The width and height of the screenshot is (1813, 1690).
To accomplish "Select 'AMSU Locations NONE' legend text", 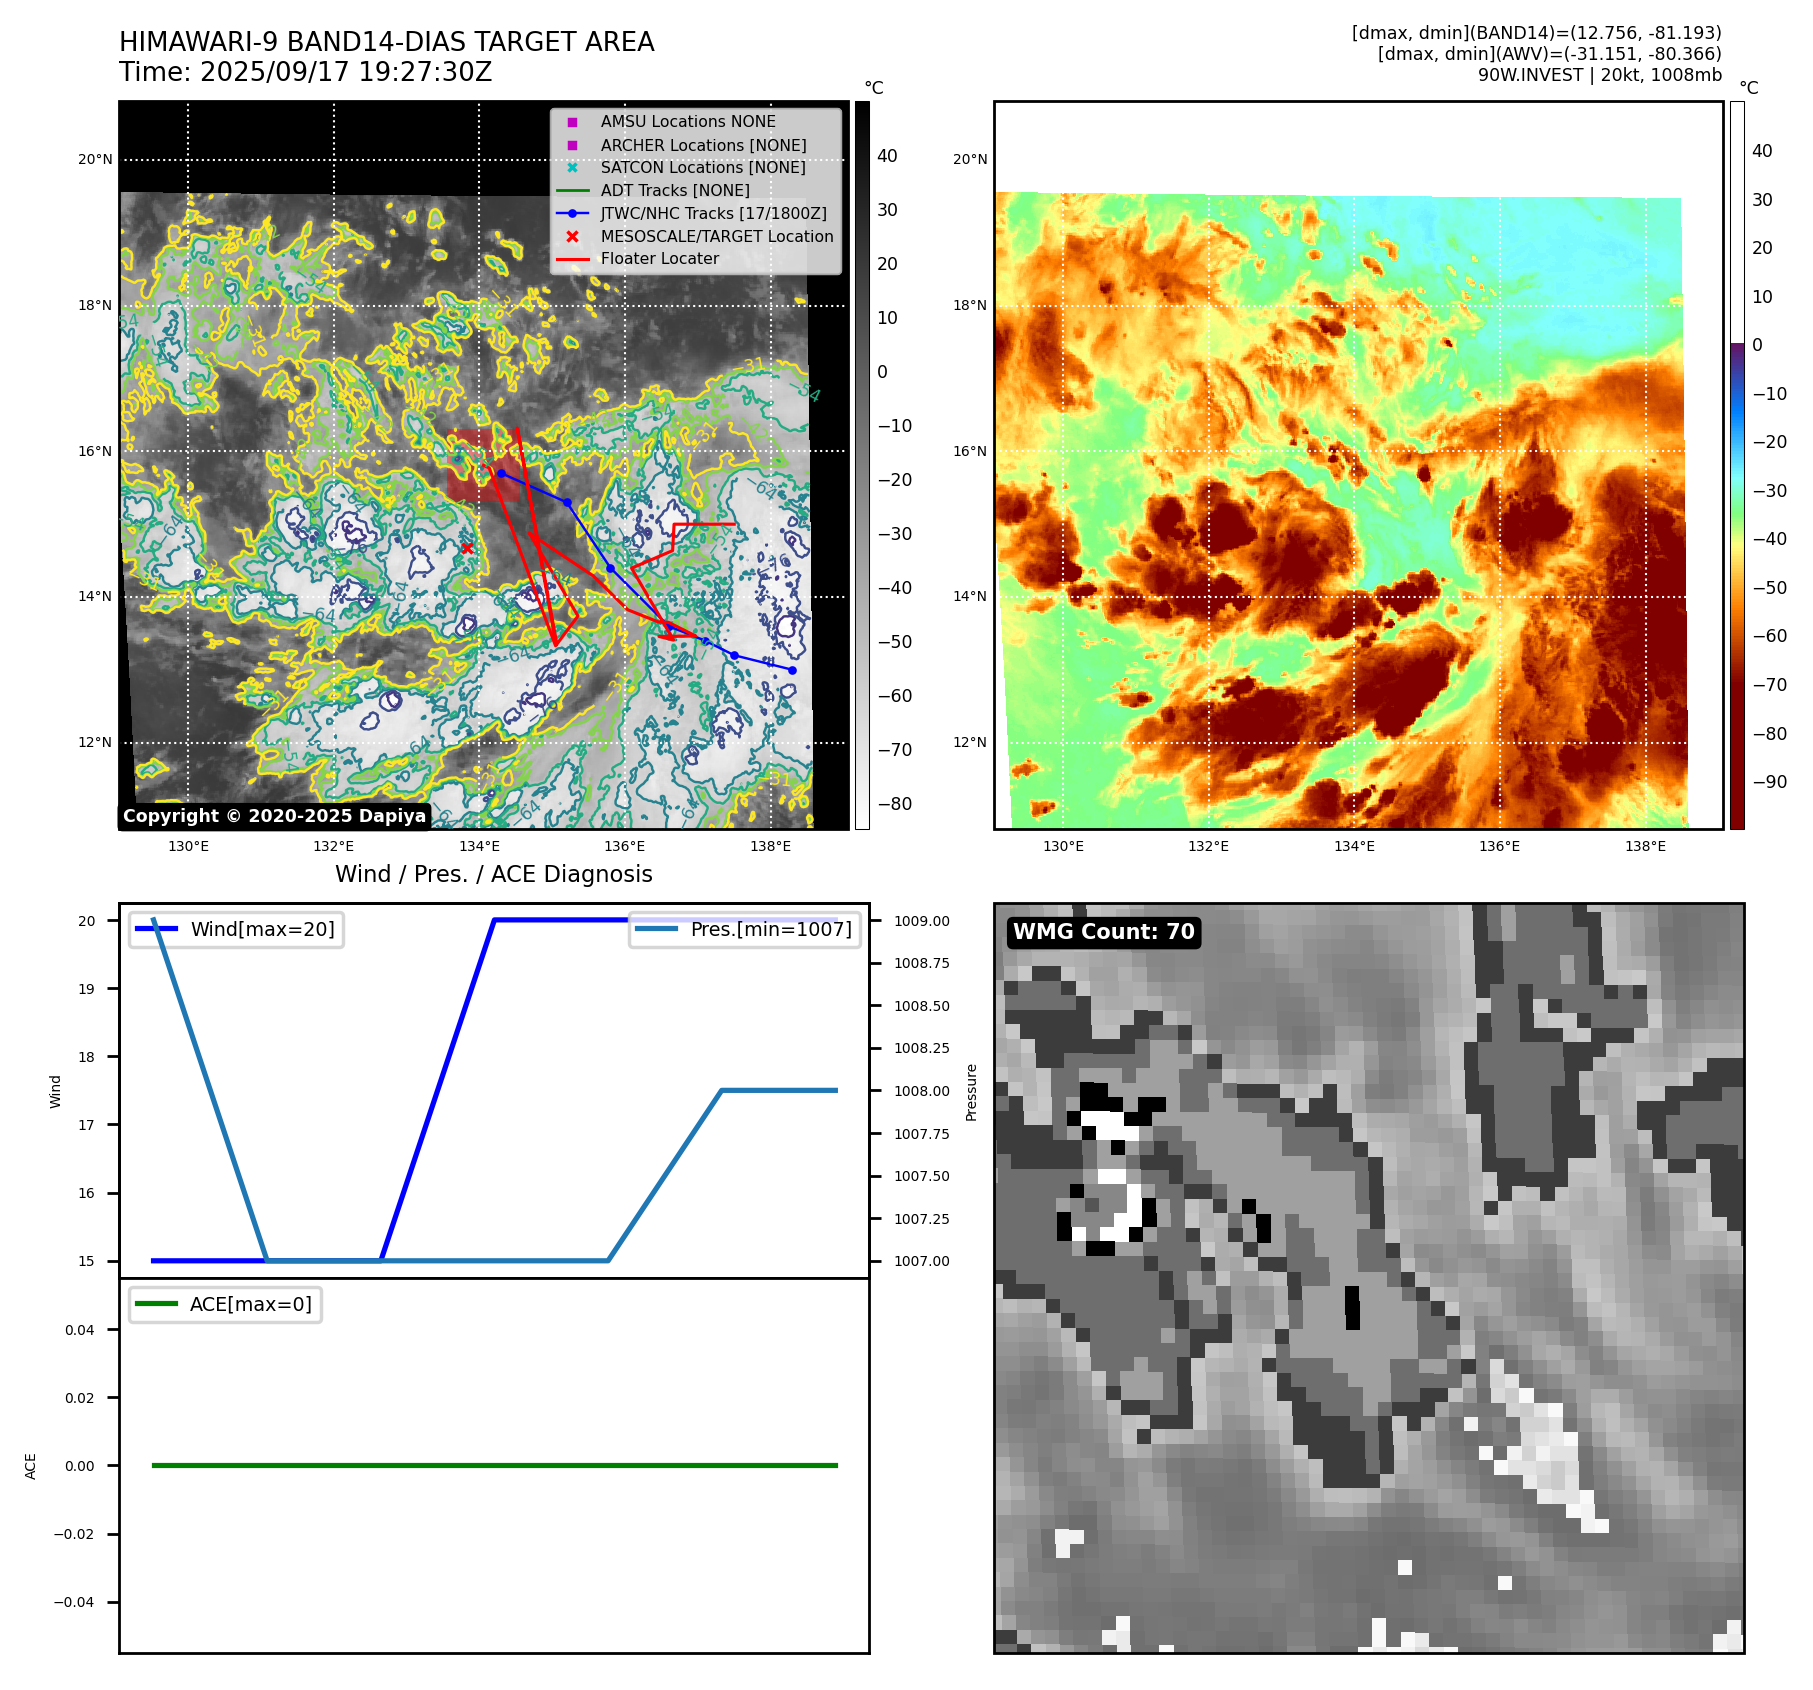I will (688, 122).
